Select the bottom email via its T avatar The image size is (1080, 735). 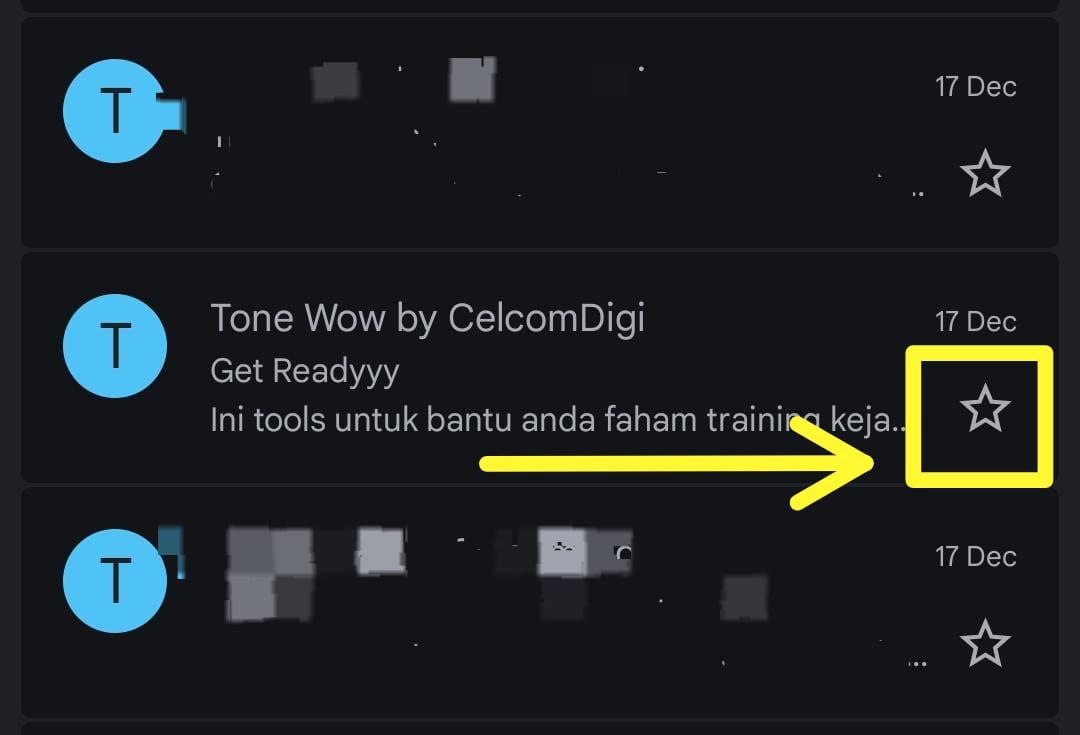(115, 581)
